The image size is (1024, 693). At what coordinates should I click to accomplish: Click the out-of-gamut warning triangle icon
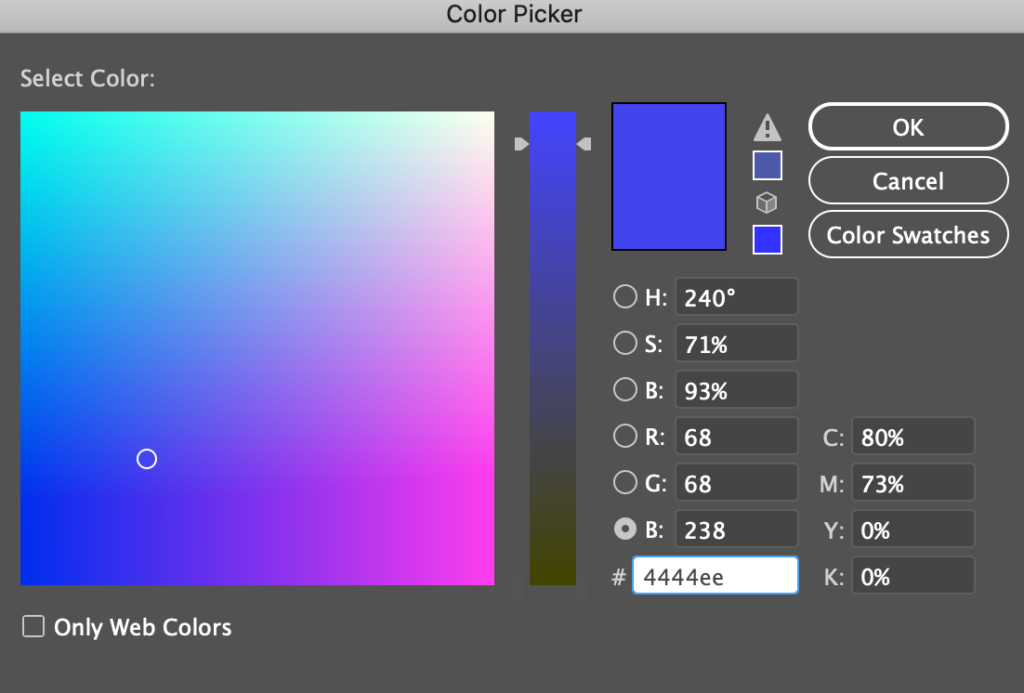(x=767, y=128)
